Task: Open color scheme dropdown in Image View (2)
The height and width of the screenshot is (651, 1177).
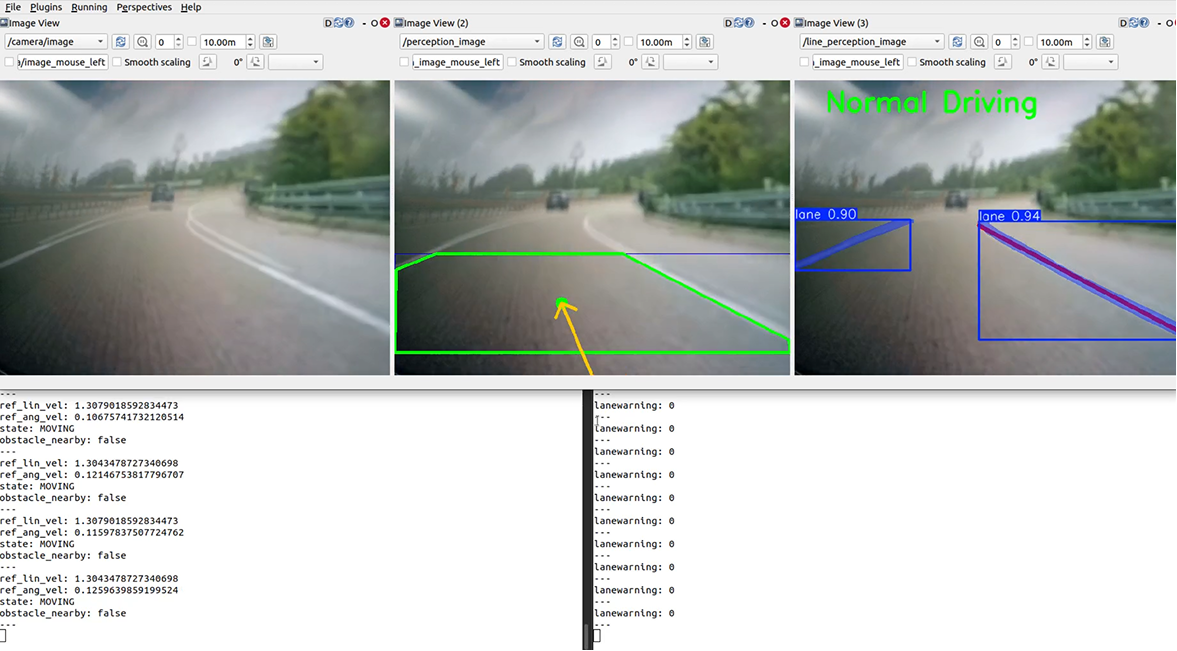Action: [691, 62]
